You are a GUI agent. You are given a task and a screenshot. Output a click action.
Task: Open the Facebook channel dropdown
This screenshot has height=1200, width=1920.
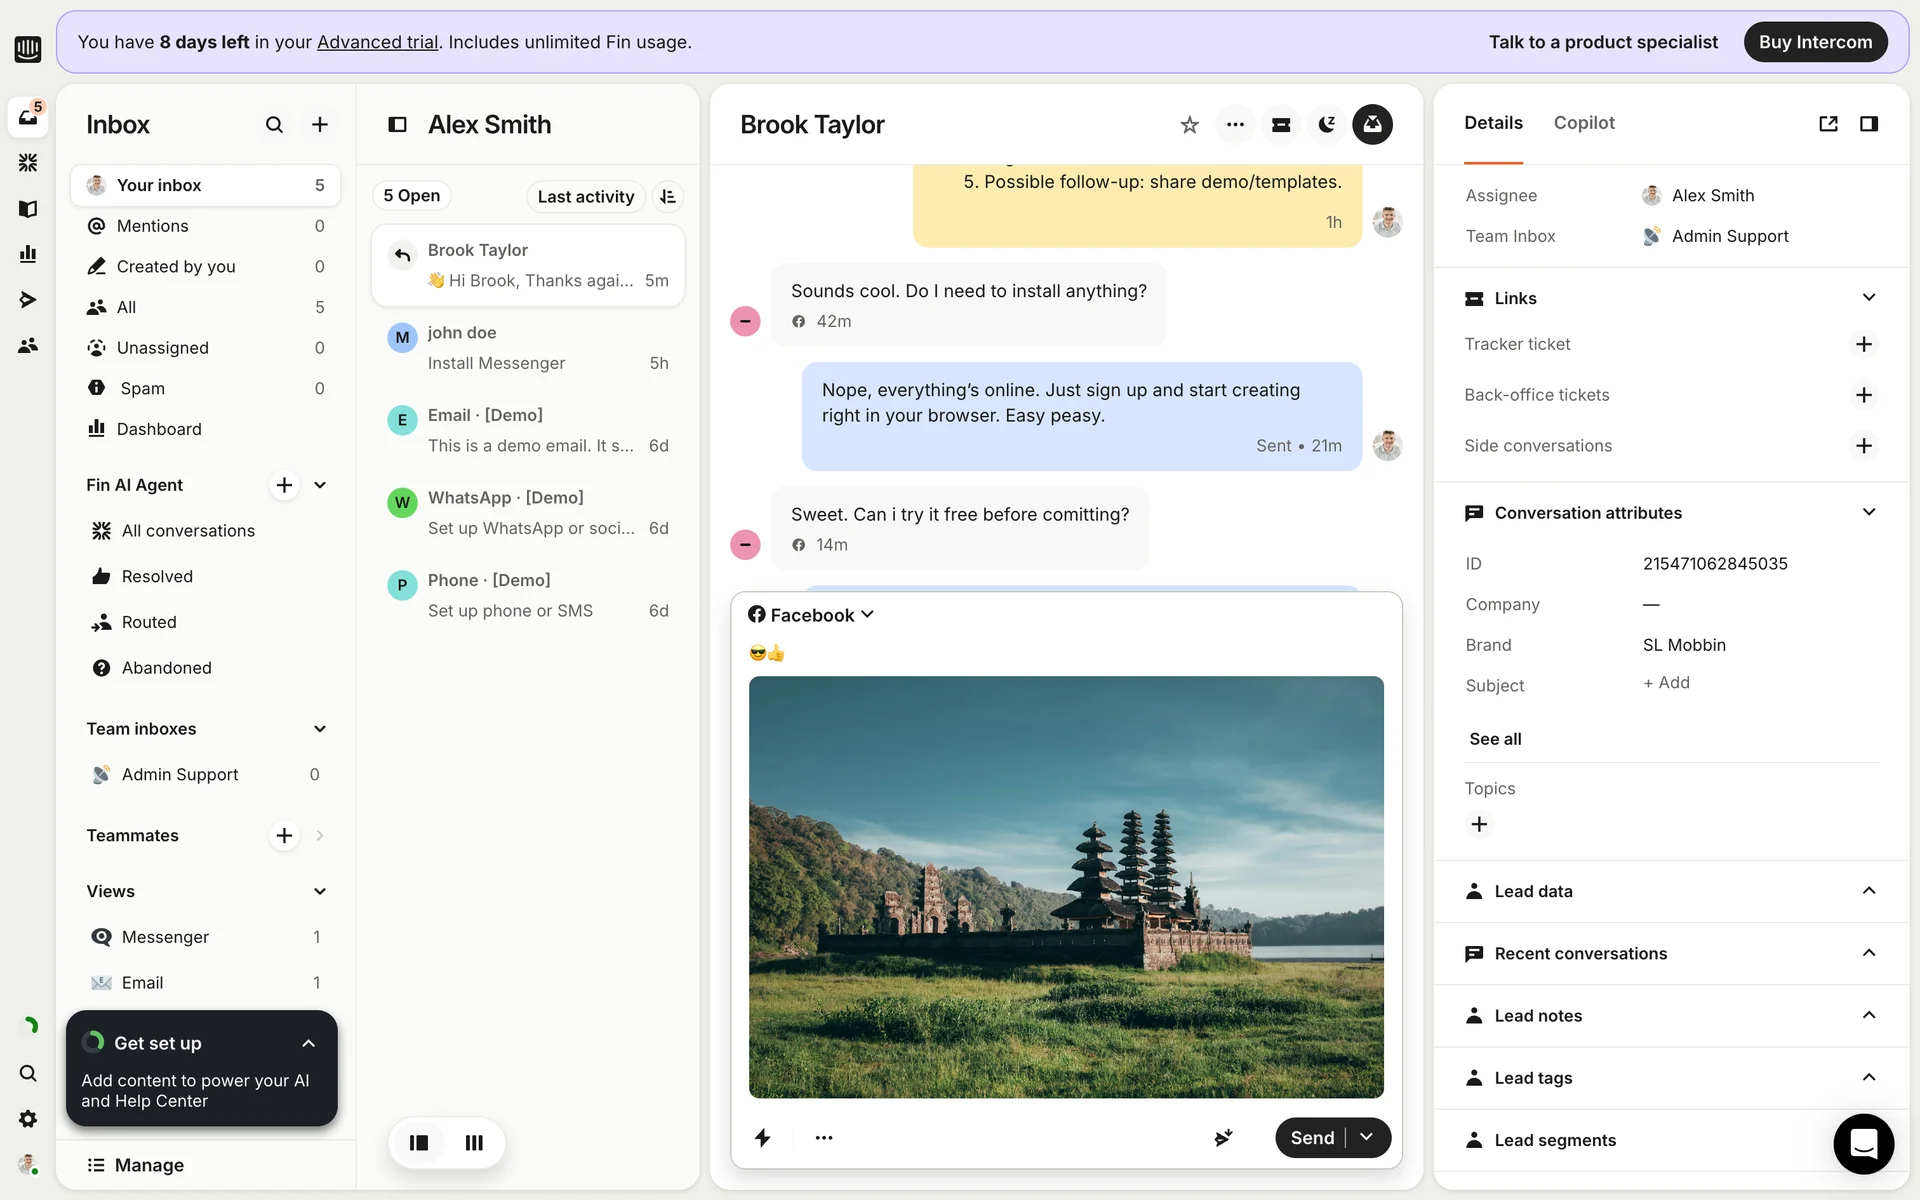click(811, 615)
